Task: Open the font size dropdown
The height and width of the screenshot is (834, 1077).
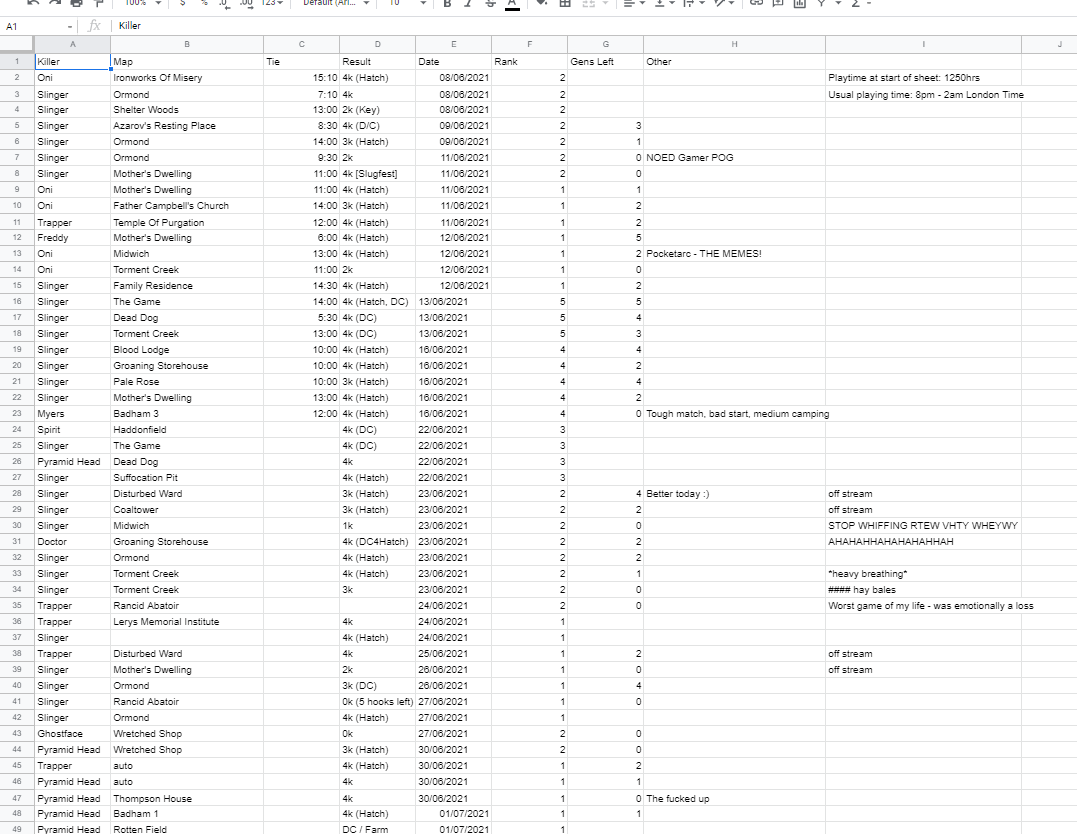Action: click(407, 3)
